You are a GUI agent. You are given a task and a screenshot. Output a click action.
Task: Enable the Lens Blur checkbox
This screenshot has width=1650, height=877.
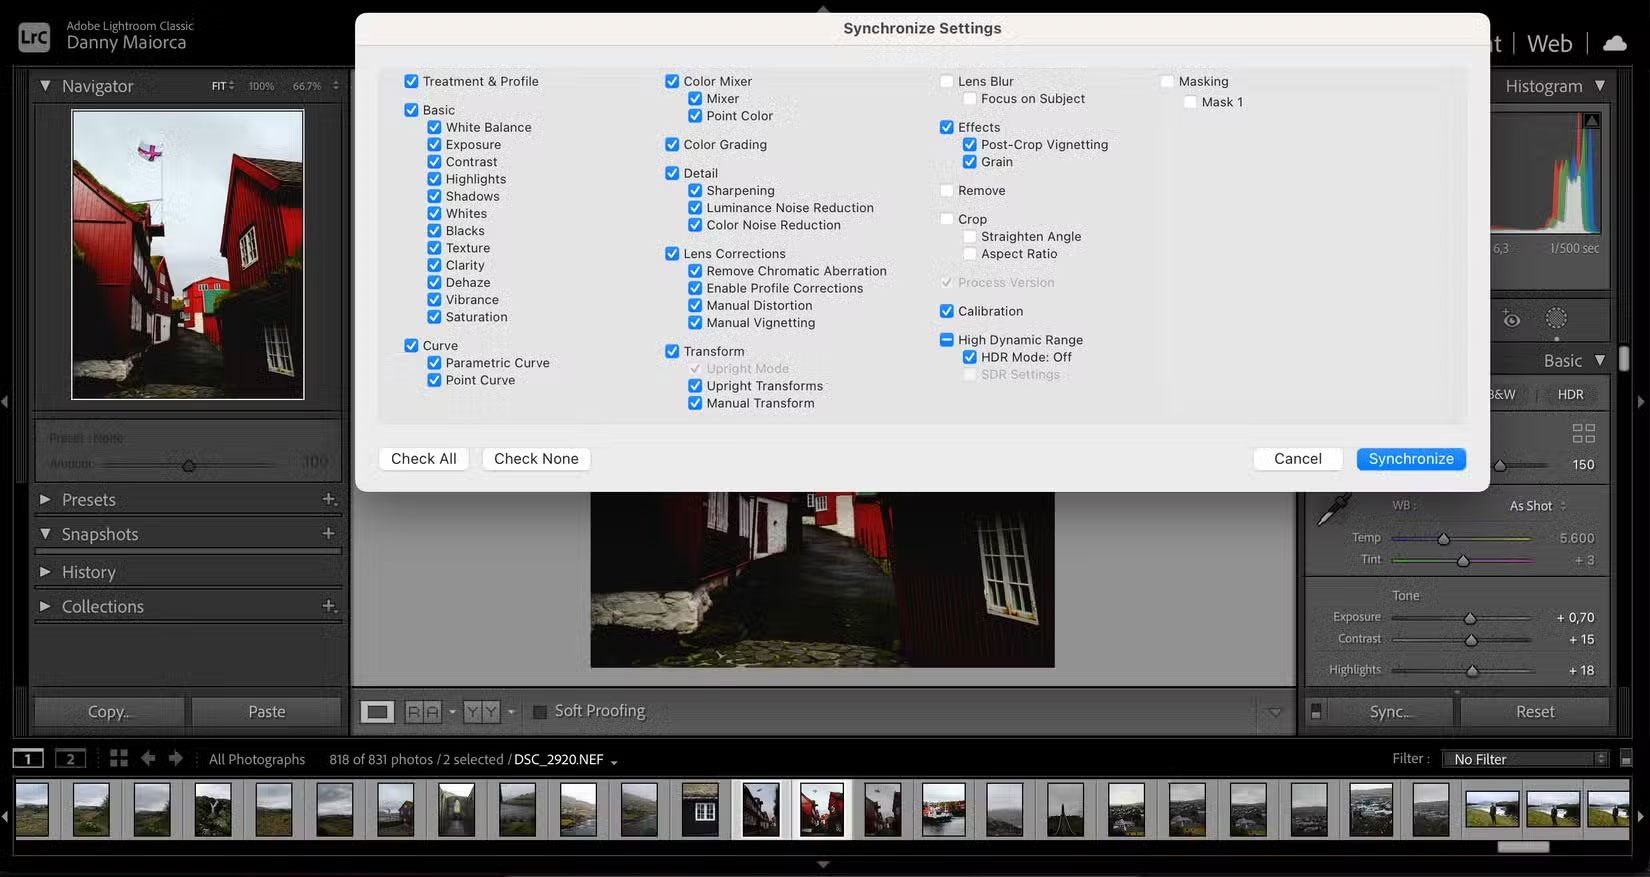[x=947, y=82]
